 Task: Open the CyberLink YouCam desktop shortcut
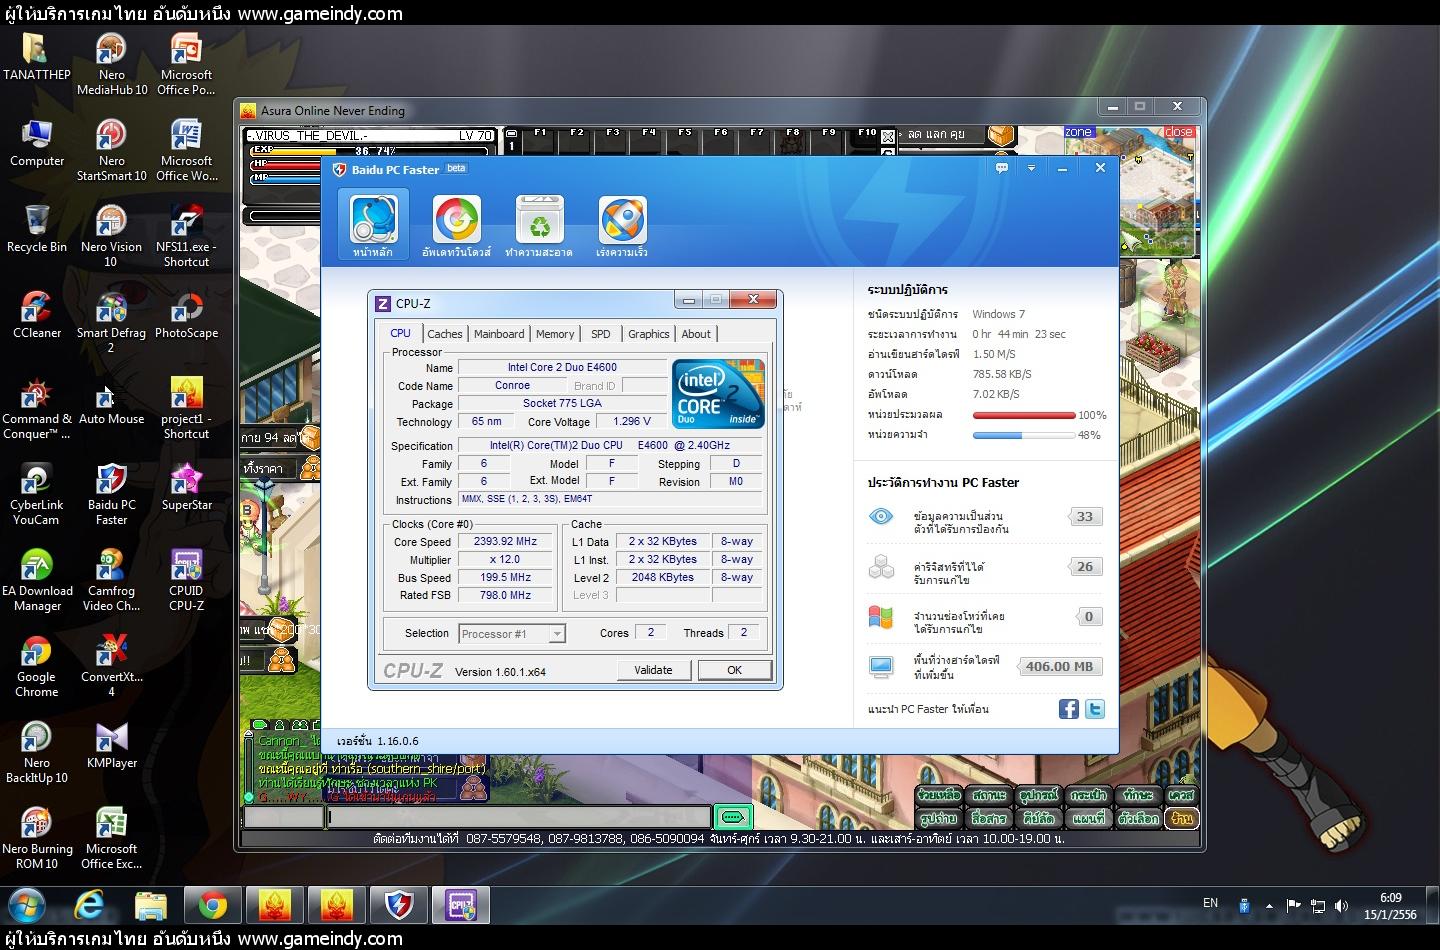pyautogui.click(x=37, y=494)
